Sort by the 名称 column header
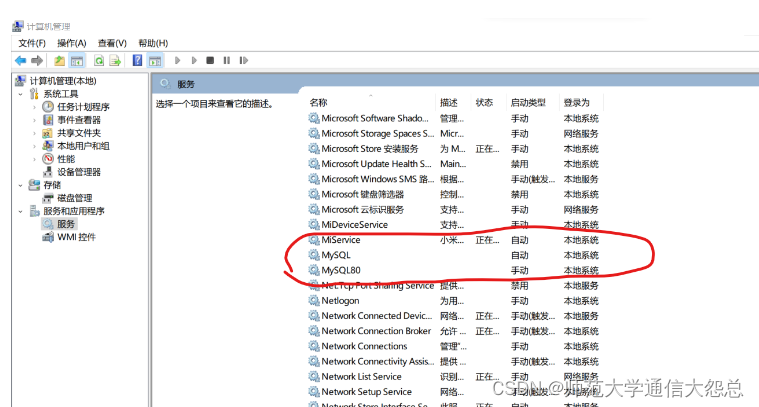The width and height of the screenshot is (759, 407). pyautogui.click(x=318, y=103)
